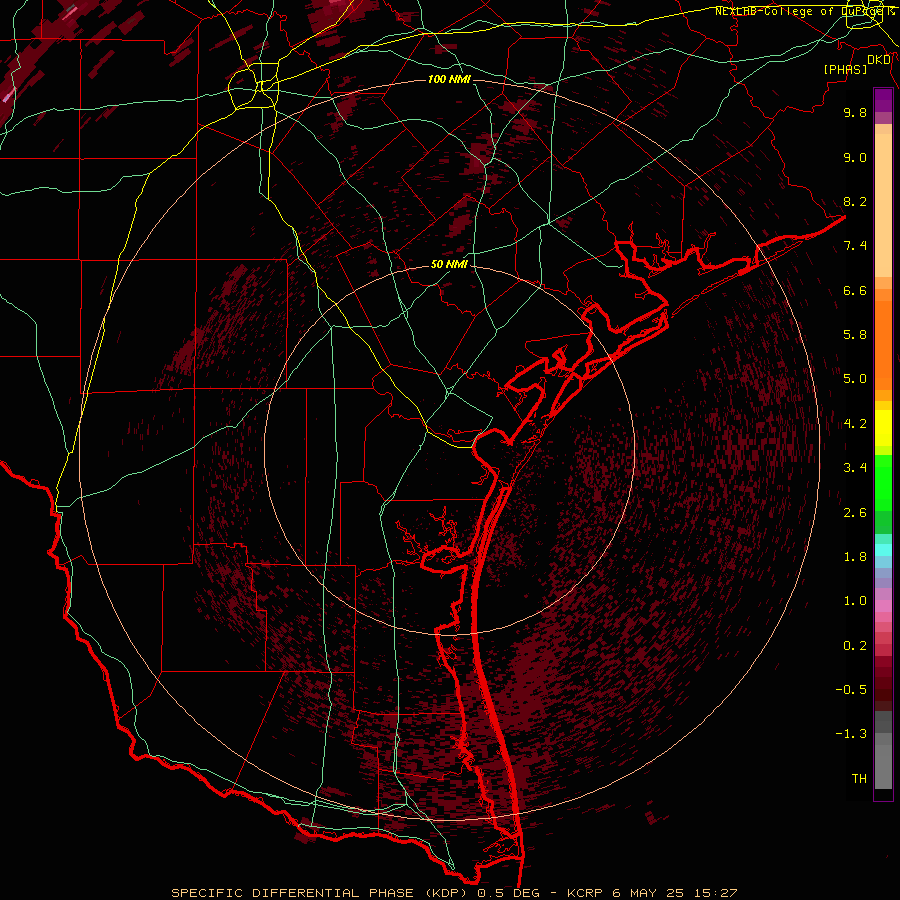The height and width of the screenshot is (900, 900).
Task: Click the 0.2 value on the color scale
Action: pos(855,646)
